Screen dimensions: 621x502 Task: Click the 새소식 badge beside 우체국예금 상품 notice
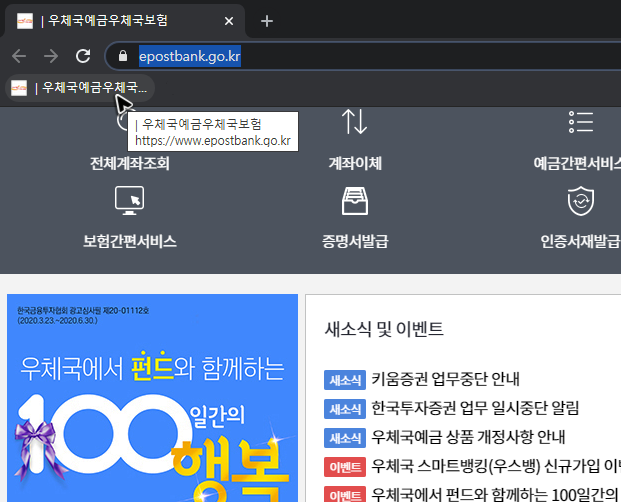click(x=345, y=438)
